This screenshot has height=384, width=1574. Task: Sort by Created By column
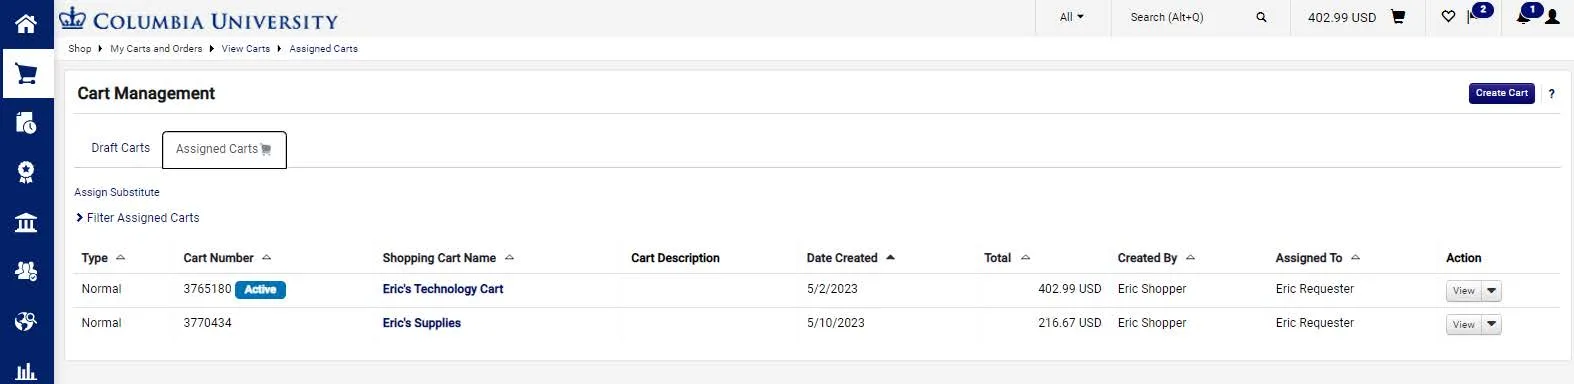coord(1156,258)
